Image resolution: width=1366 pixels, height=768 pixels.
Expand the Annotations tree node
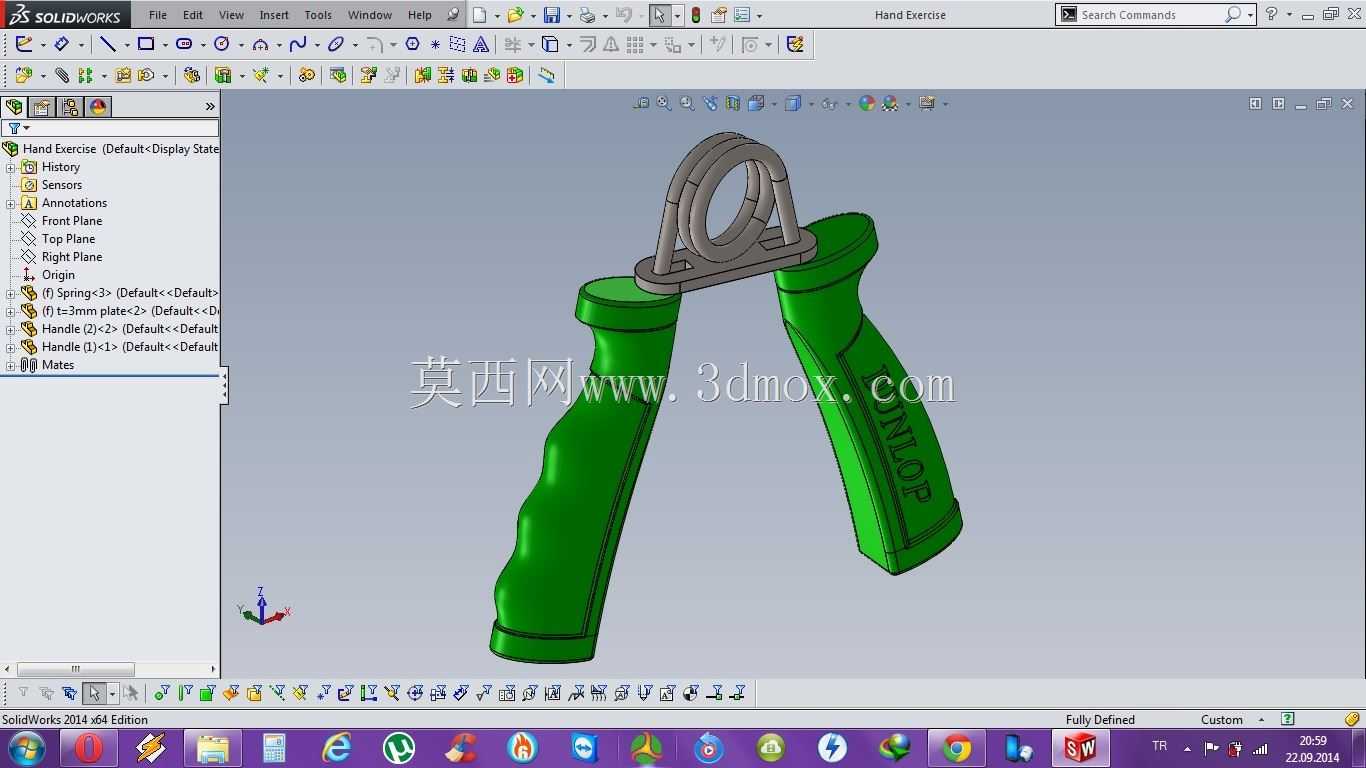[x=11, y=203]
